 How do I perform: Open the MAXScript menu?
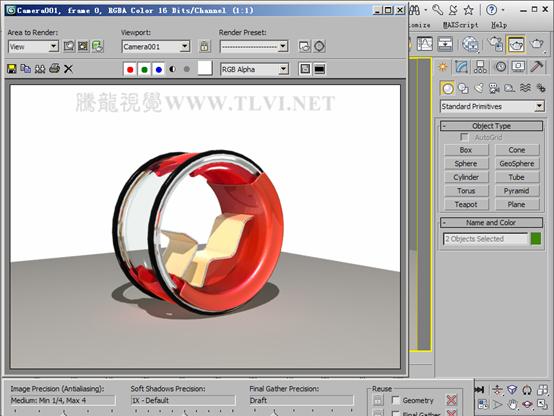point(460,25)
